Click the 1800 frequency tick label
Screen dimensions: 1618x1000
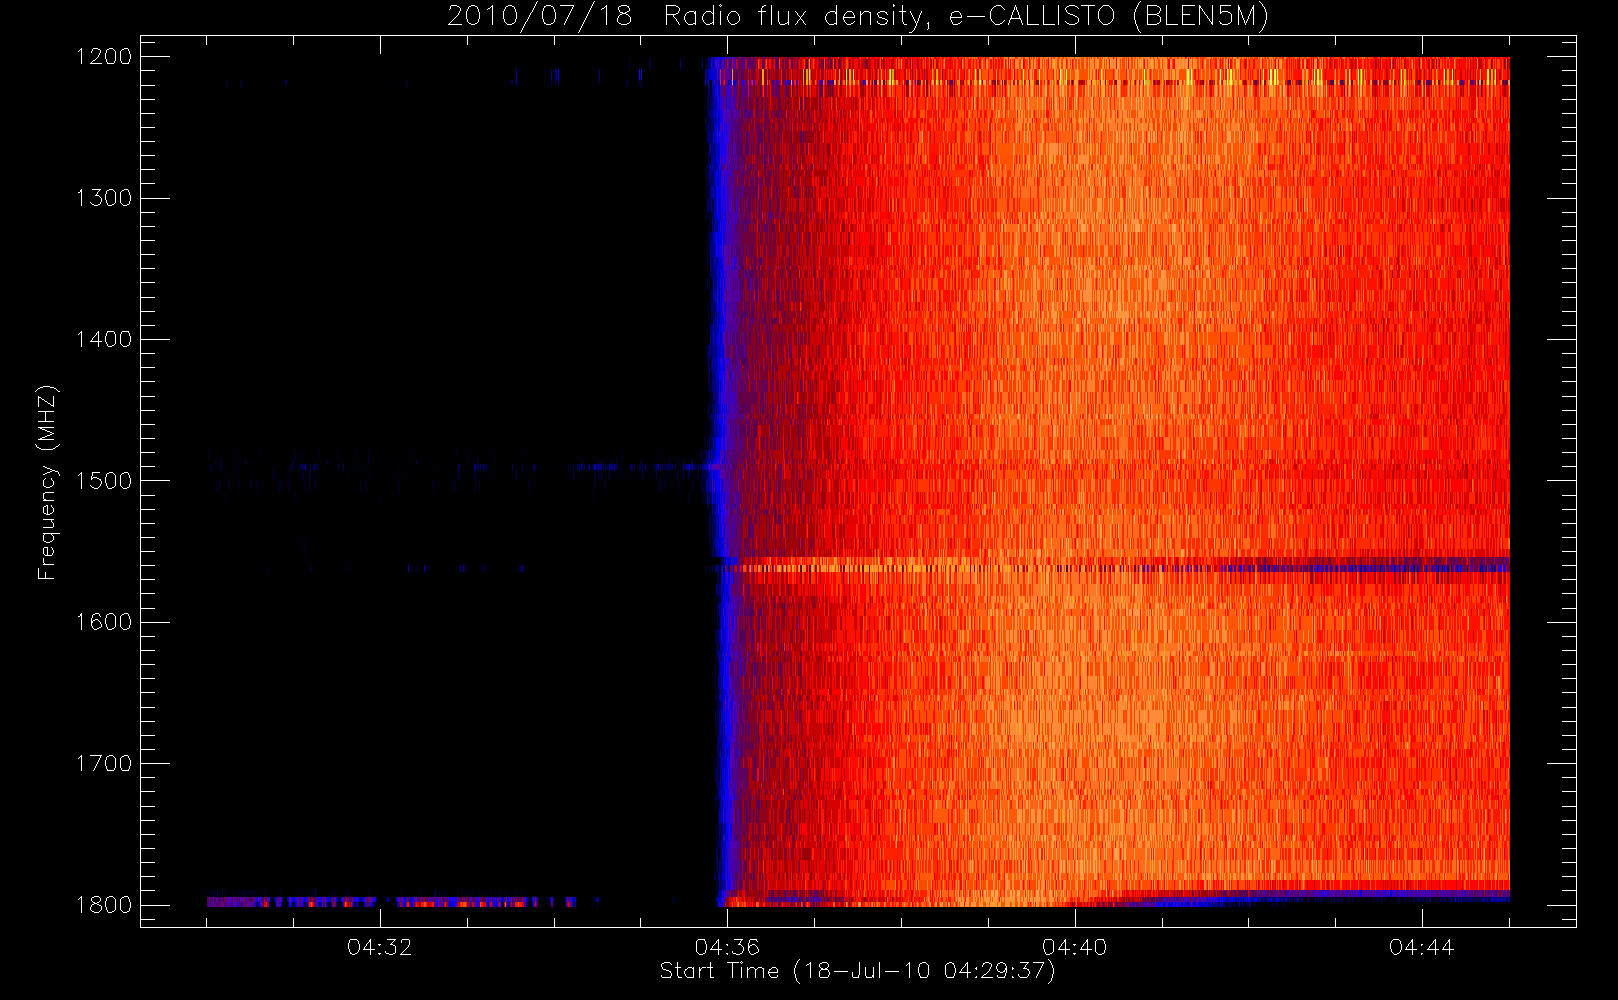(x=104, y=905)
